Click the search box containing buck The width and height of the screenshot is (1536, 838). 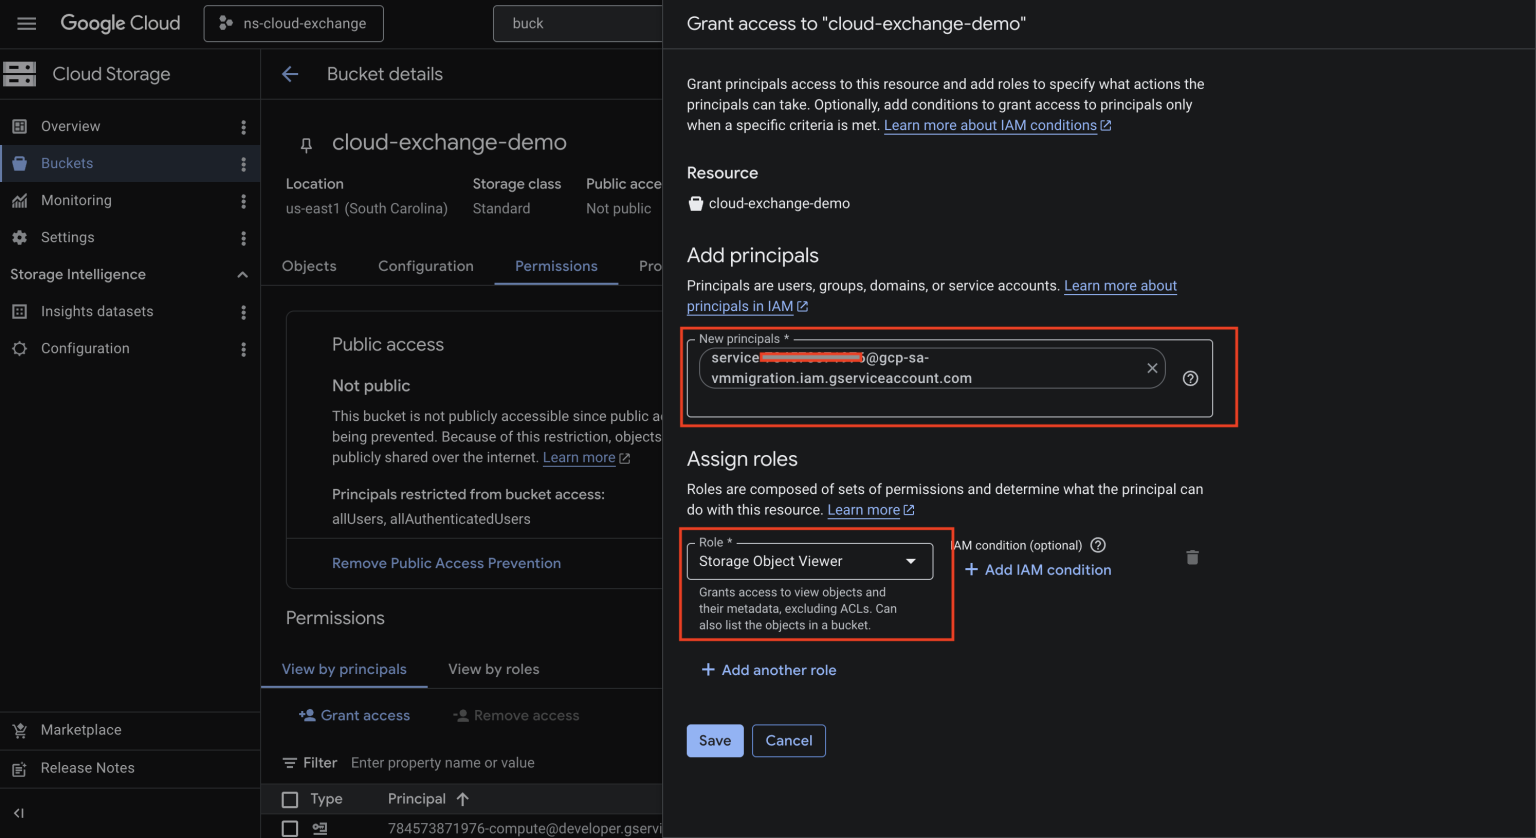tap(578, 23)
